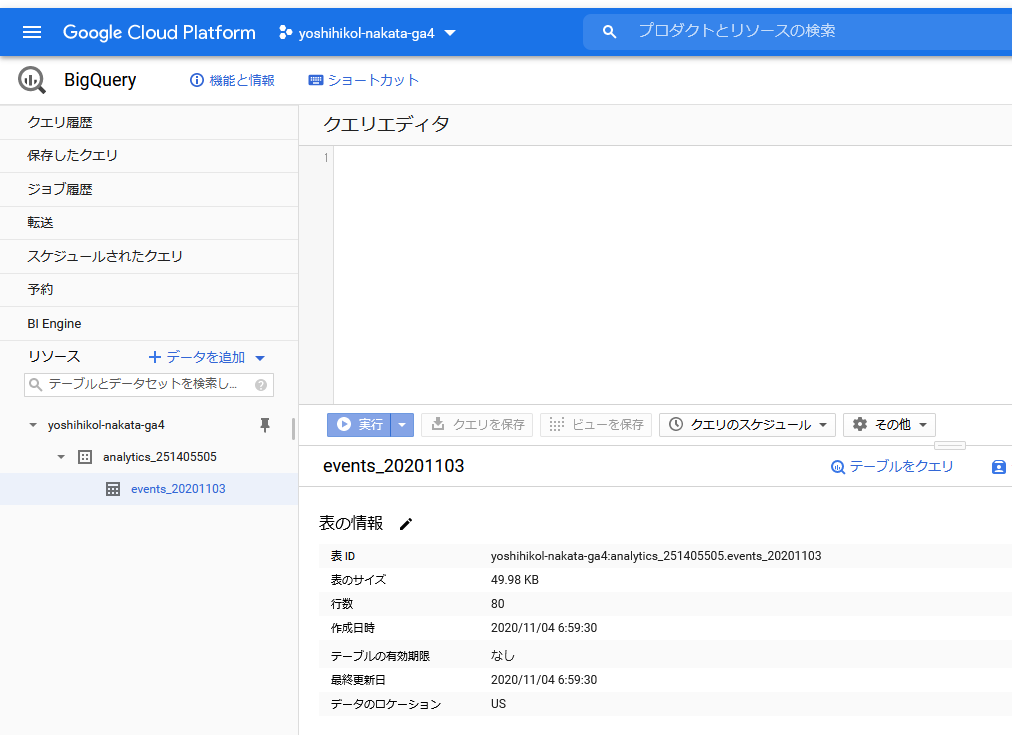Open the run options dropdown arrow
1012x735 pixels.
coord(402,425)
